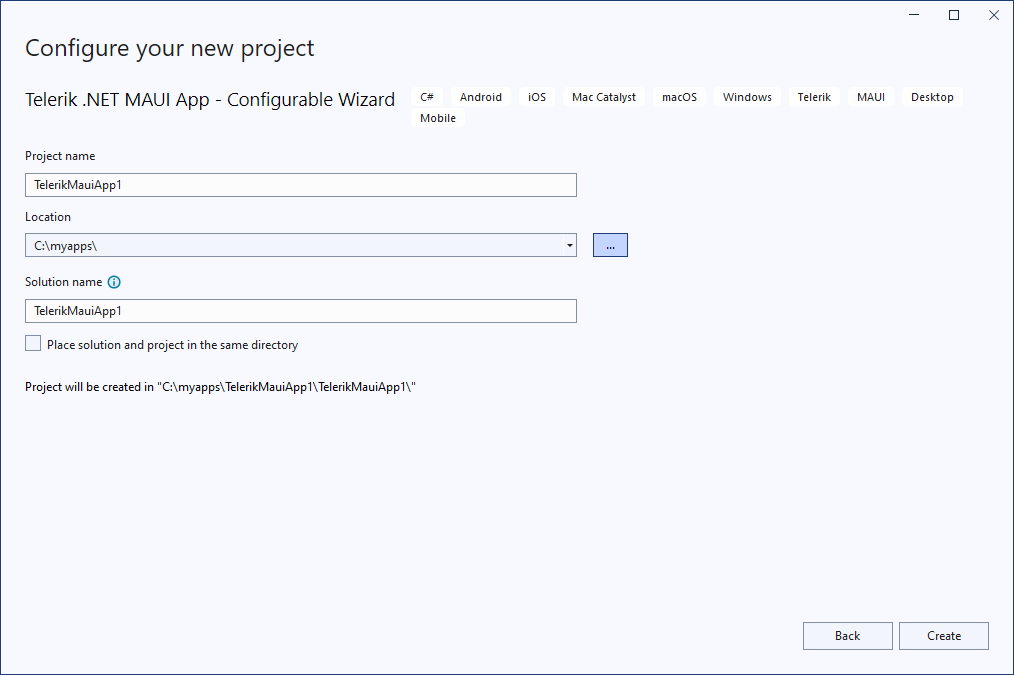Select the Mobile tag
The height and width of the screenshot is (675, 1014).
pos(438,117)
